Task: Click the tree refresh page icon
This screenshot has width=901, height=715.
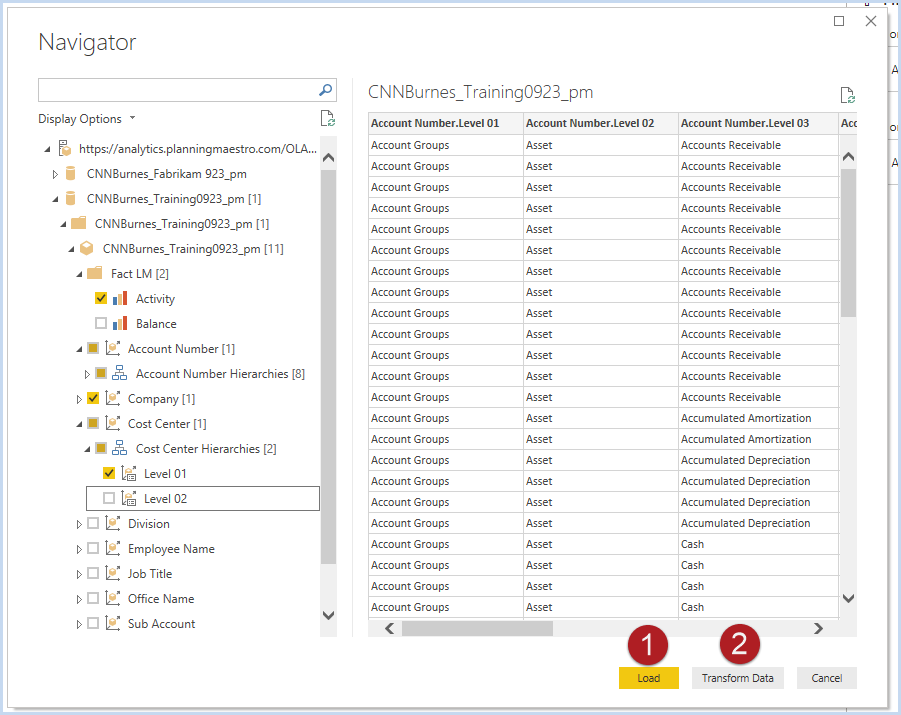Action: tap(328, 118)
